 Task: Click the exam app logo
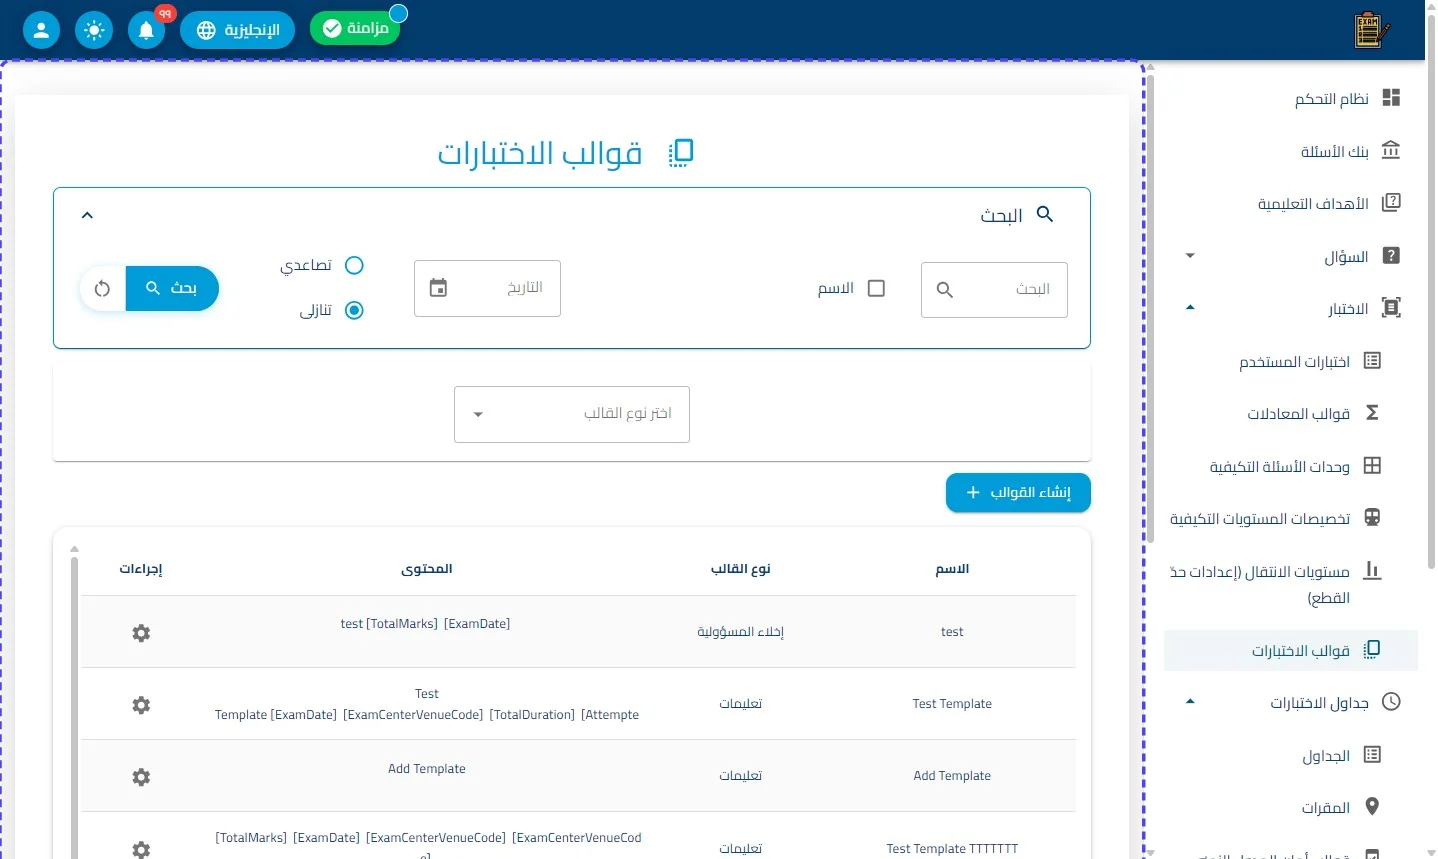click(x=1371, y=30)
